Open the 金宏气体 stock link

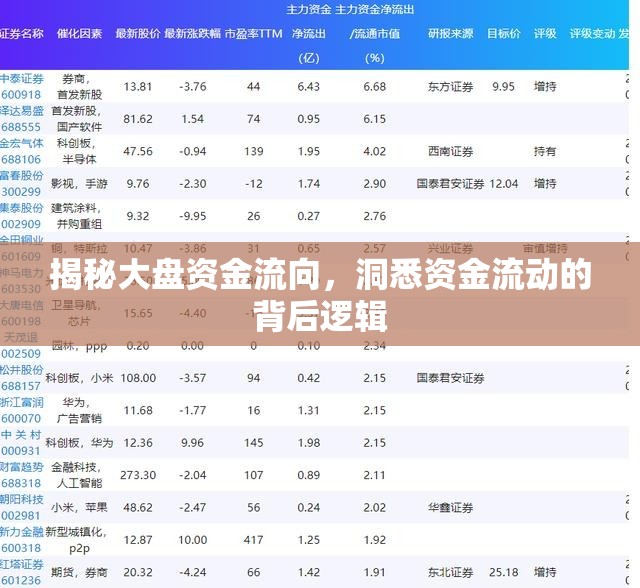(21, 143)
